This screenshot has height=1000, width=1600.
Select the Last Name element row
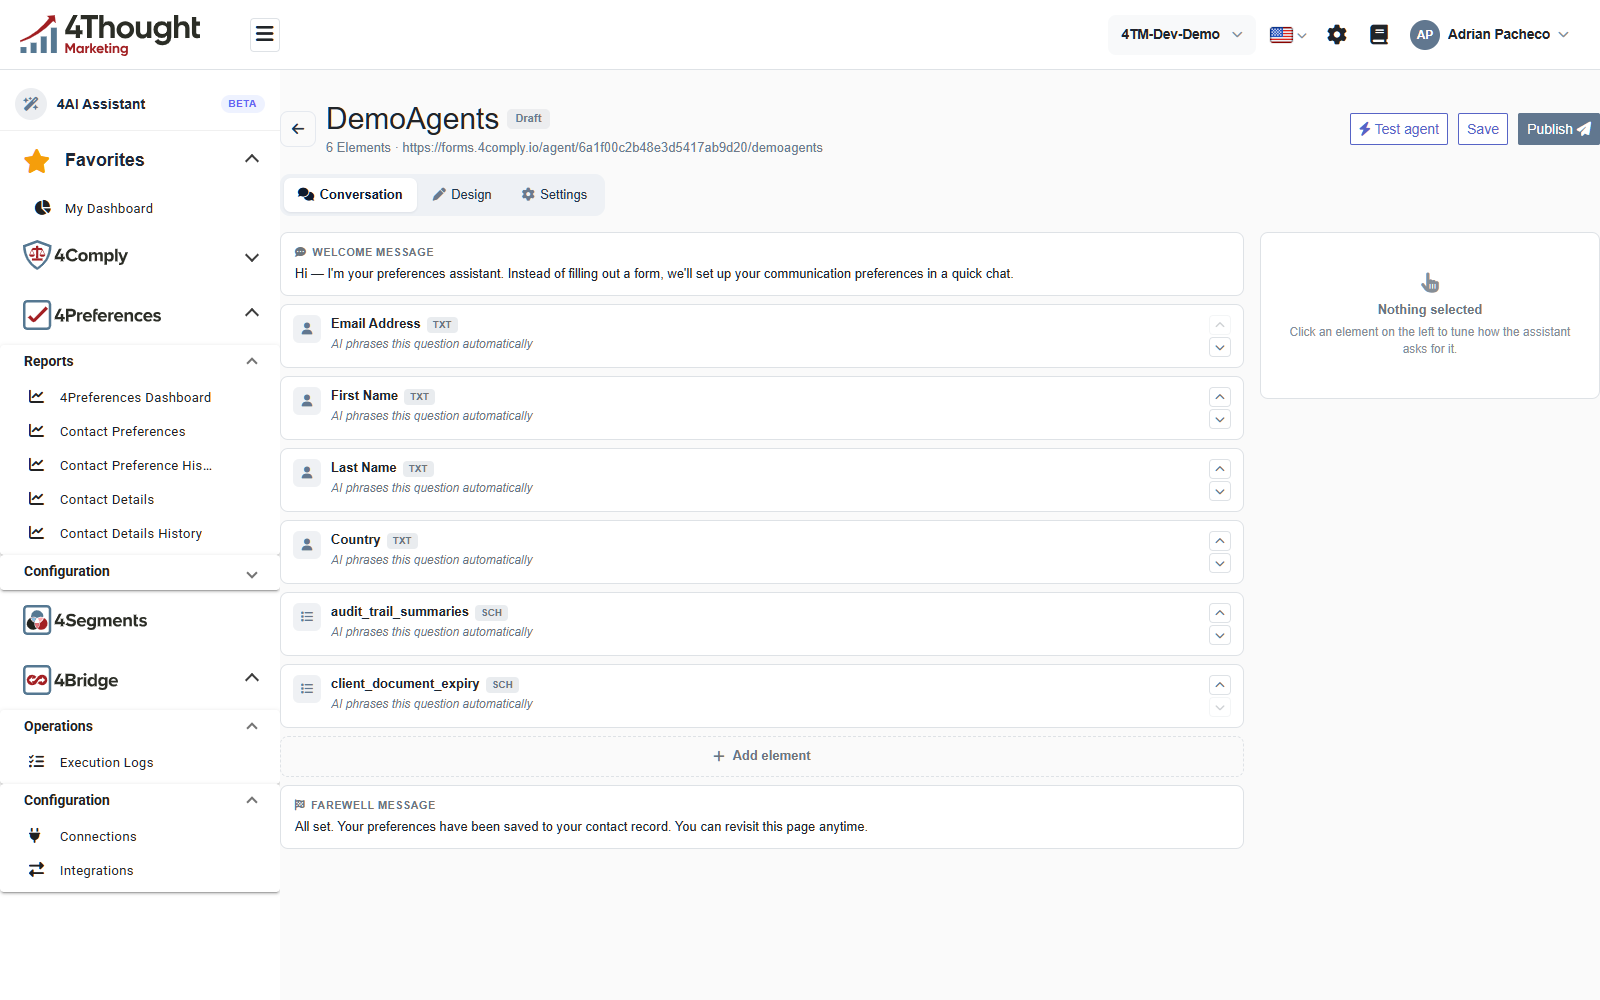(x=762, y=480)
